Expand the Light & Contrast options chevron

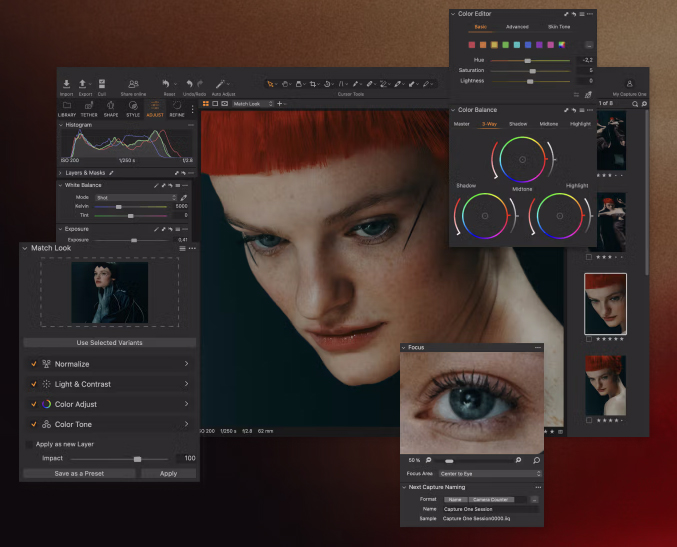click(186, 384)
